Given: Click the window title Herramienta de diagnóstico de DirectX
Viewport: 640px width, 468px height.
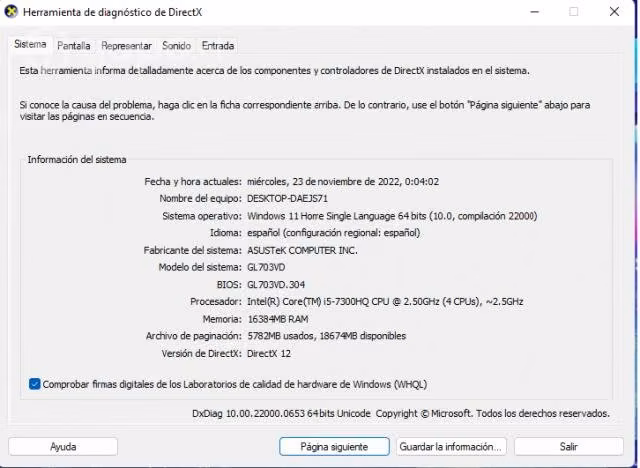Looking at the screenshot, I should point(113,12).
